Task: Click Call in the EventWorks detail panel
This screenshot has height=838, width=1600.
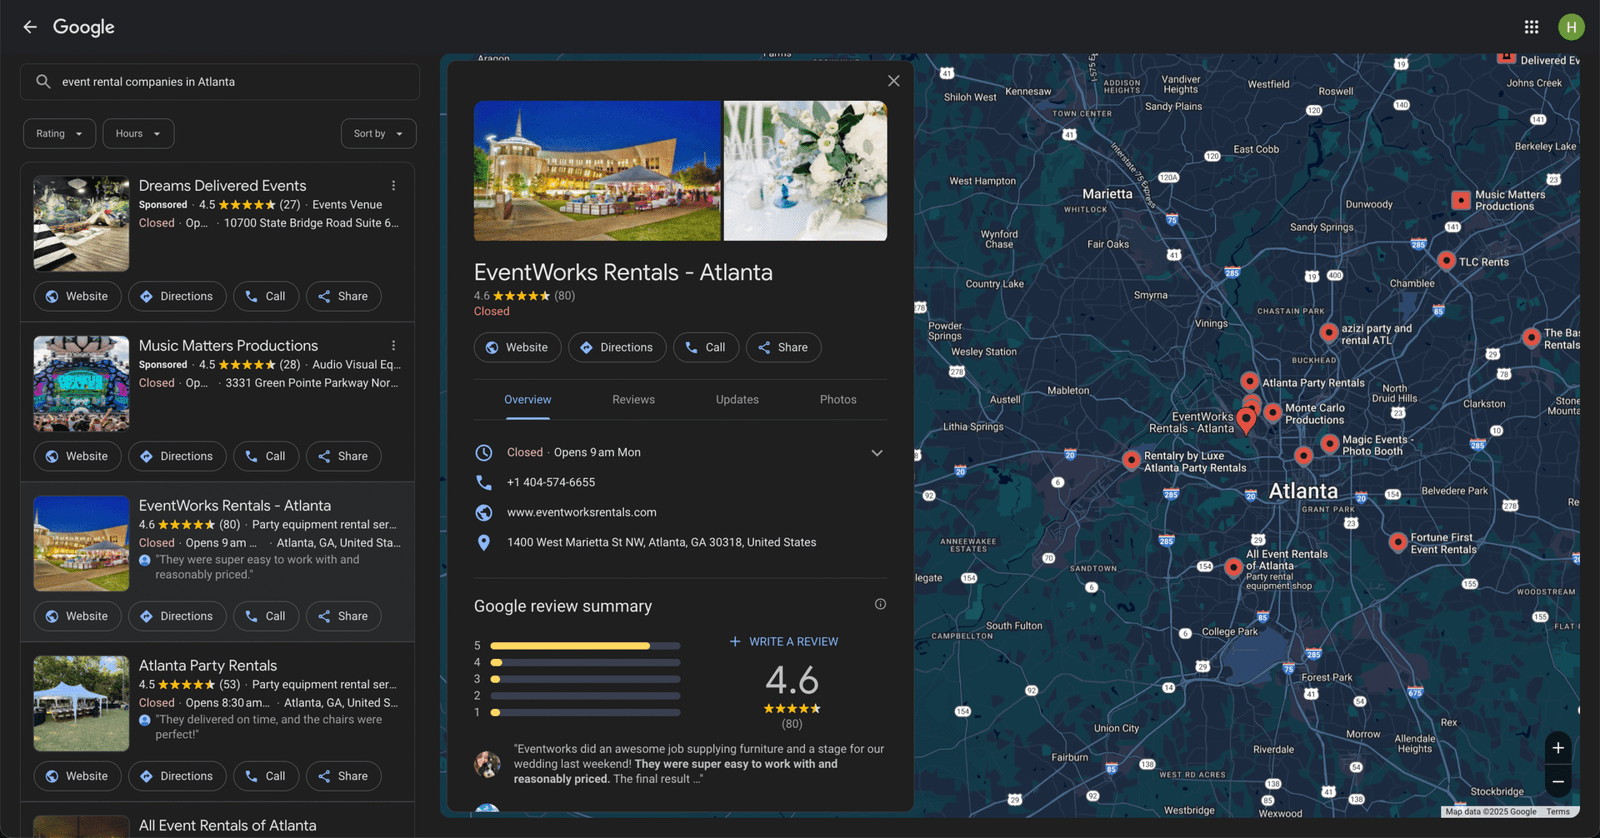Action: coord(706,347)
